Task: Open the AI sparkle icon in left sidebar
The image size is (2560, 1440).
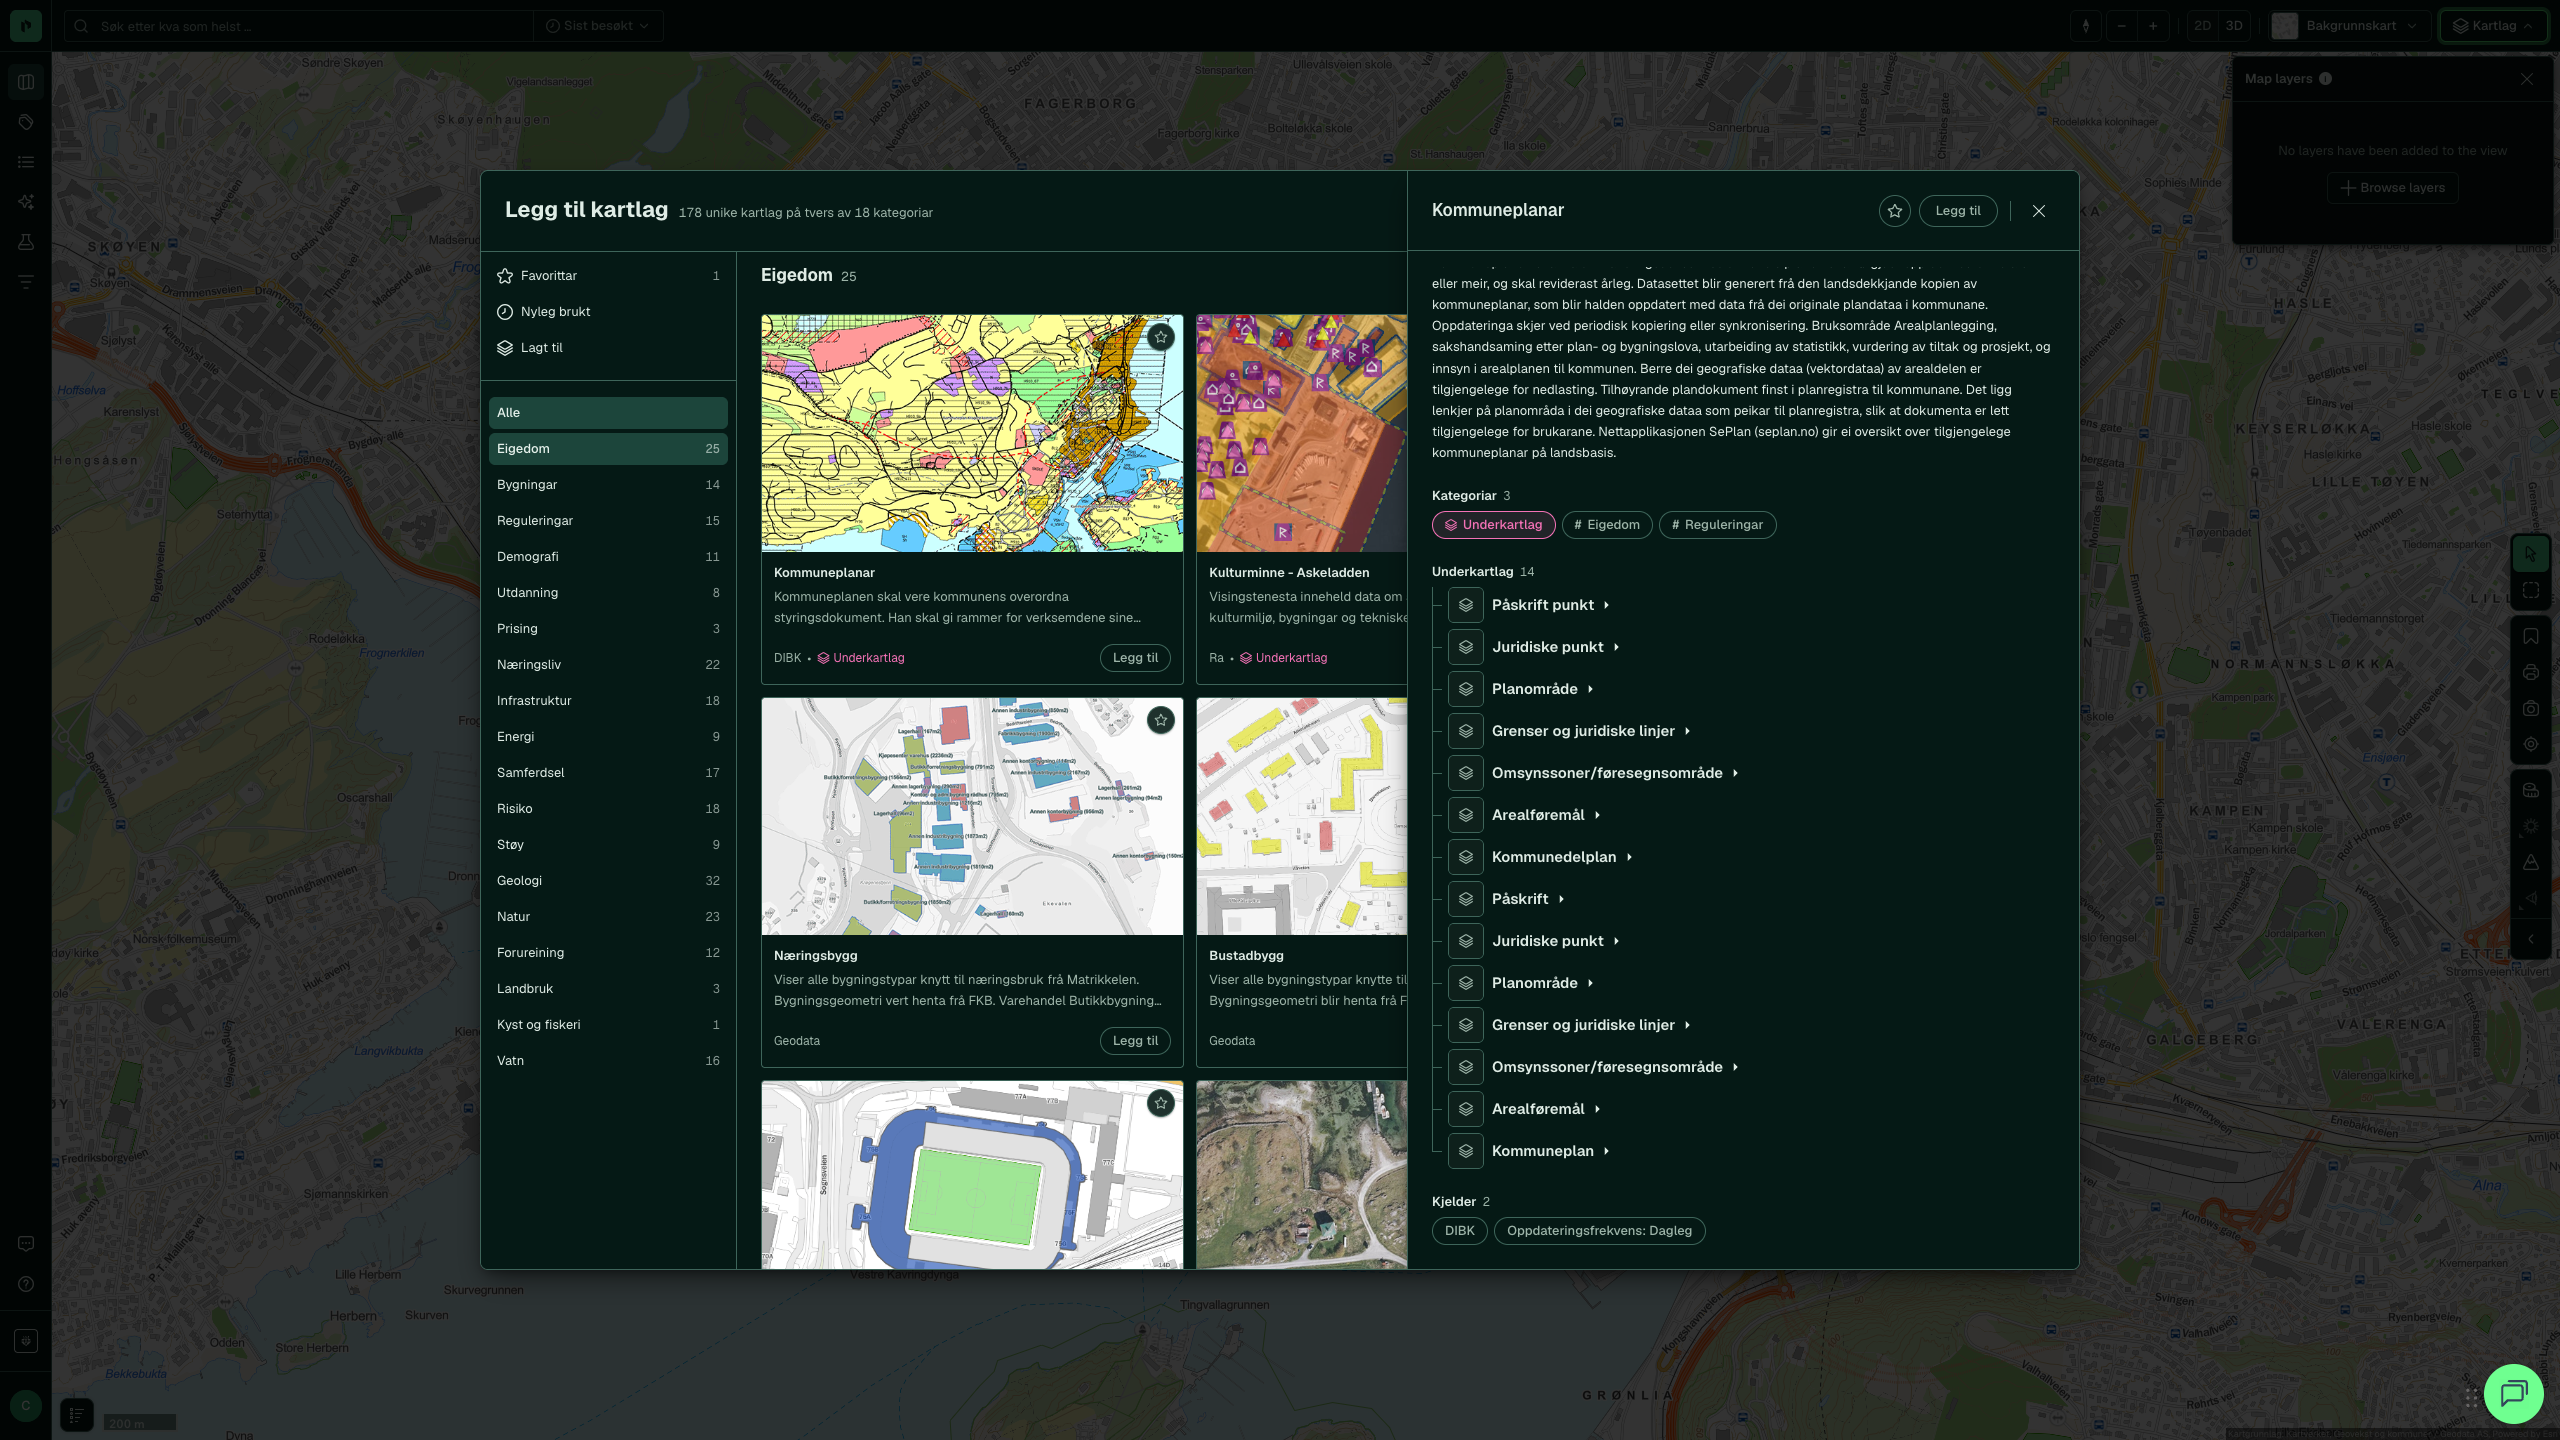Action: [x=26, y=202]
